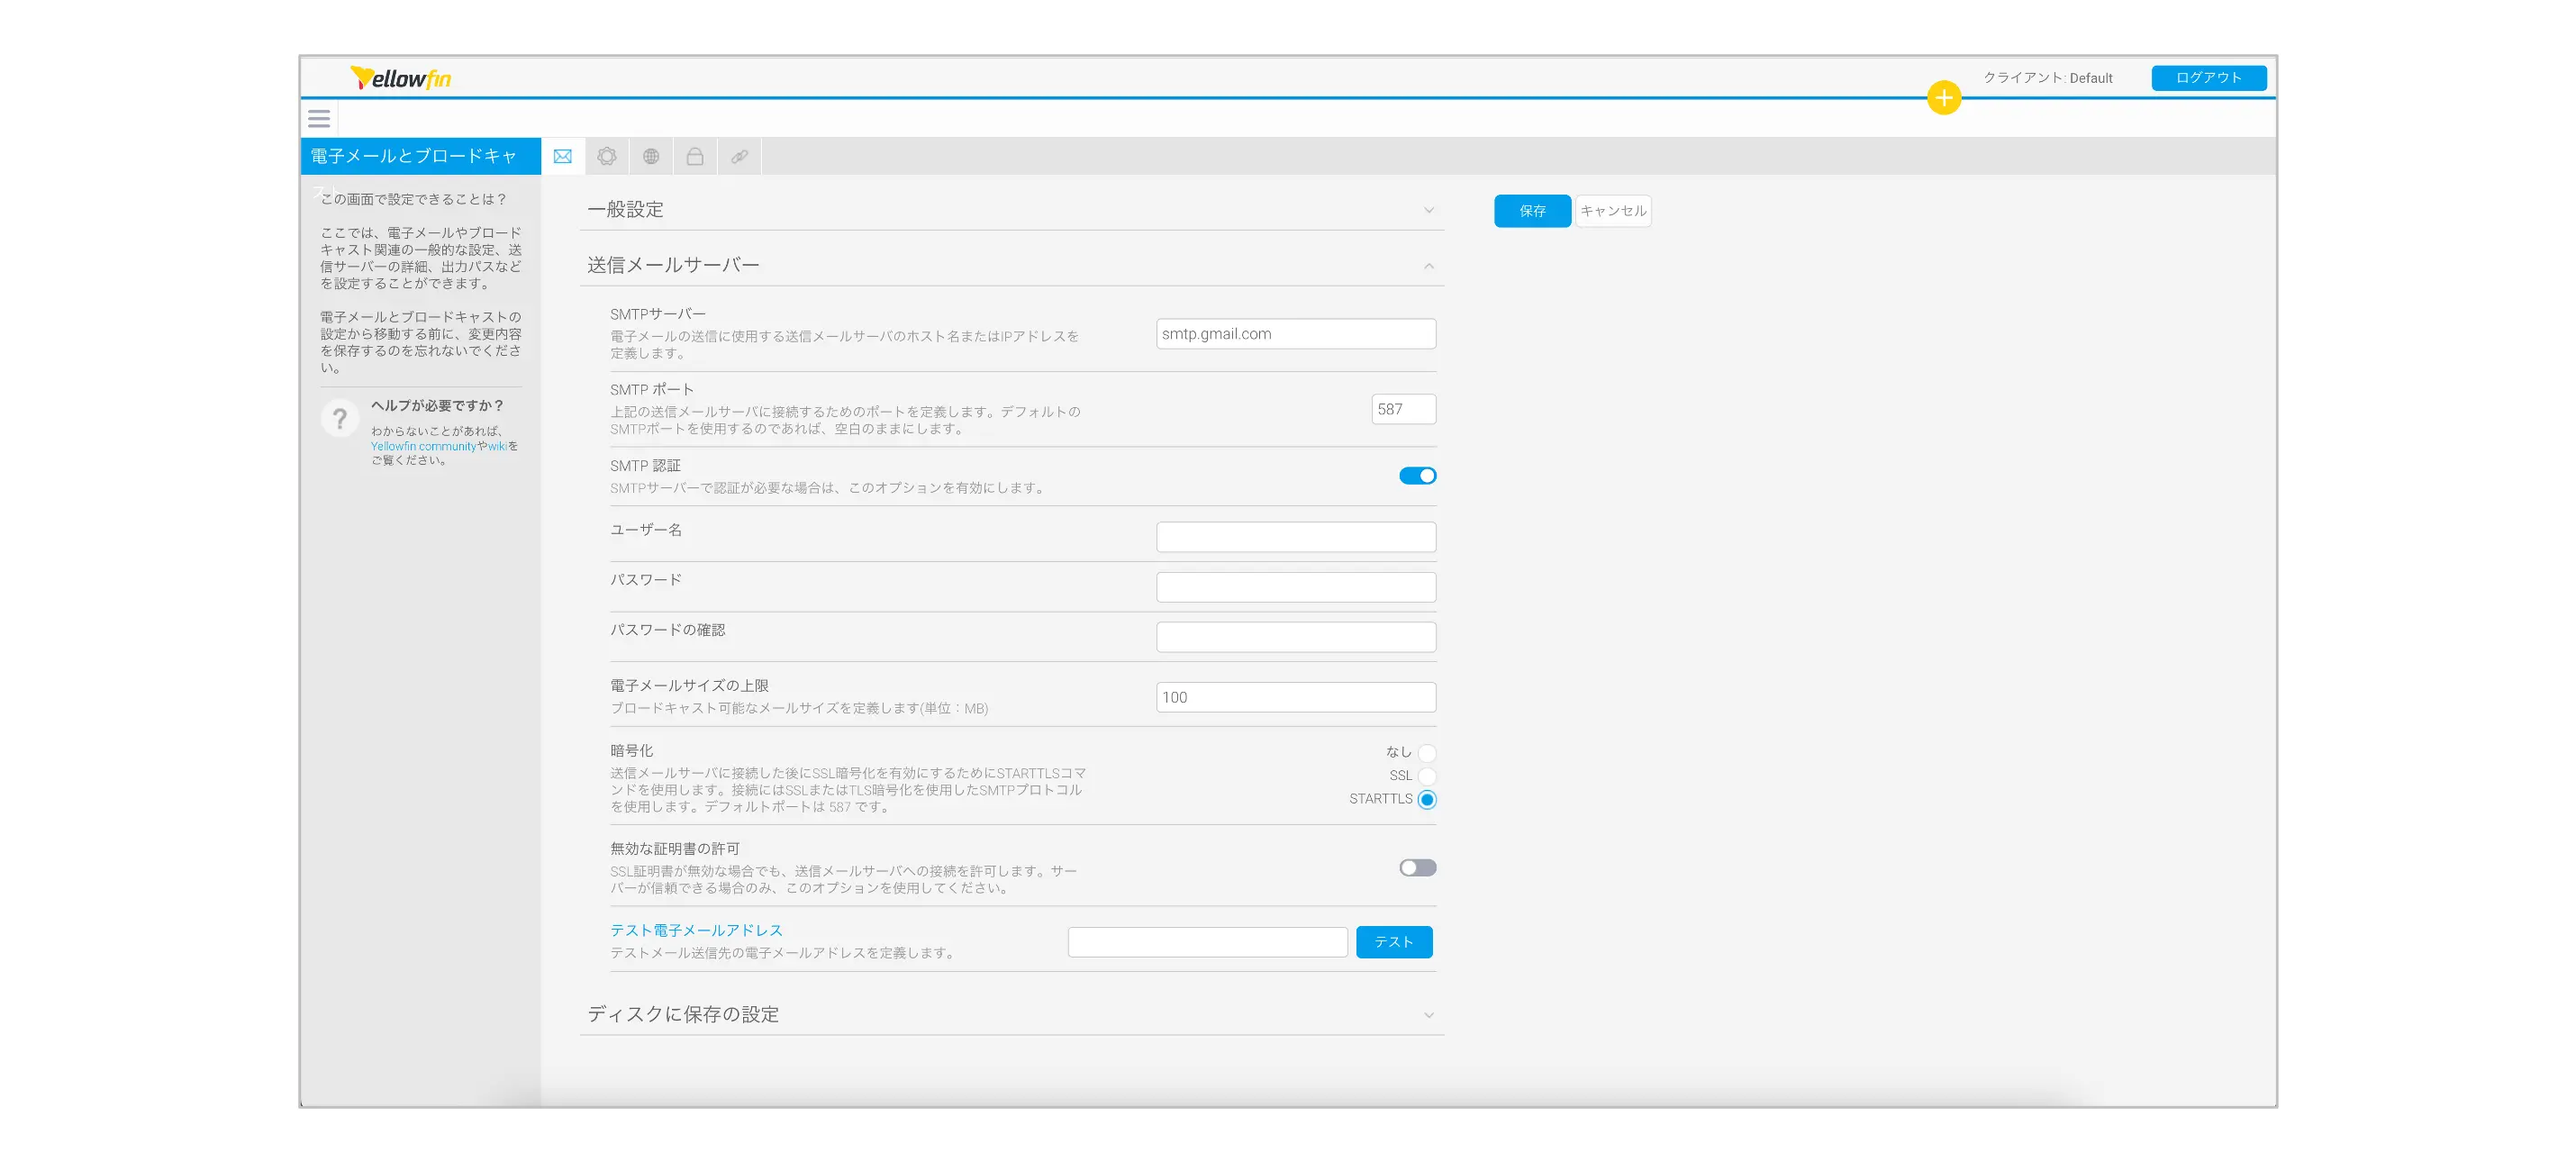This screenshot has height=1162, width=2576.
Task: Click the envelope email settings tab icon
Action: point(563,156)
